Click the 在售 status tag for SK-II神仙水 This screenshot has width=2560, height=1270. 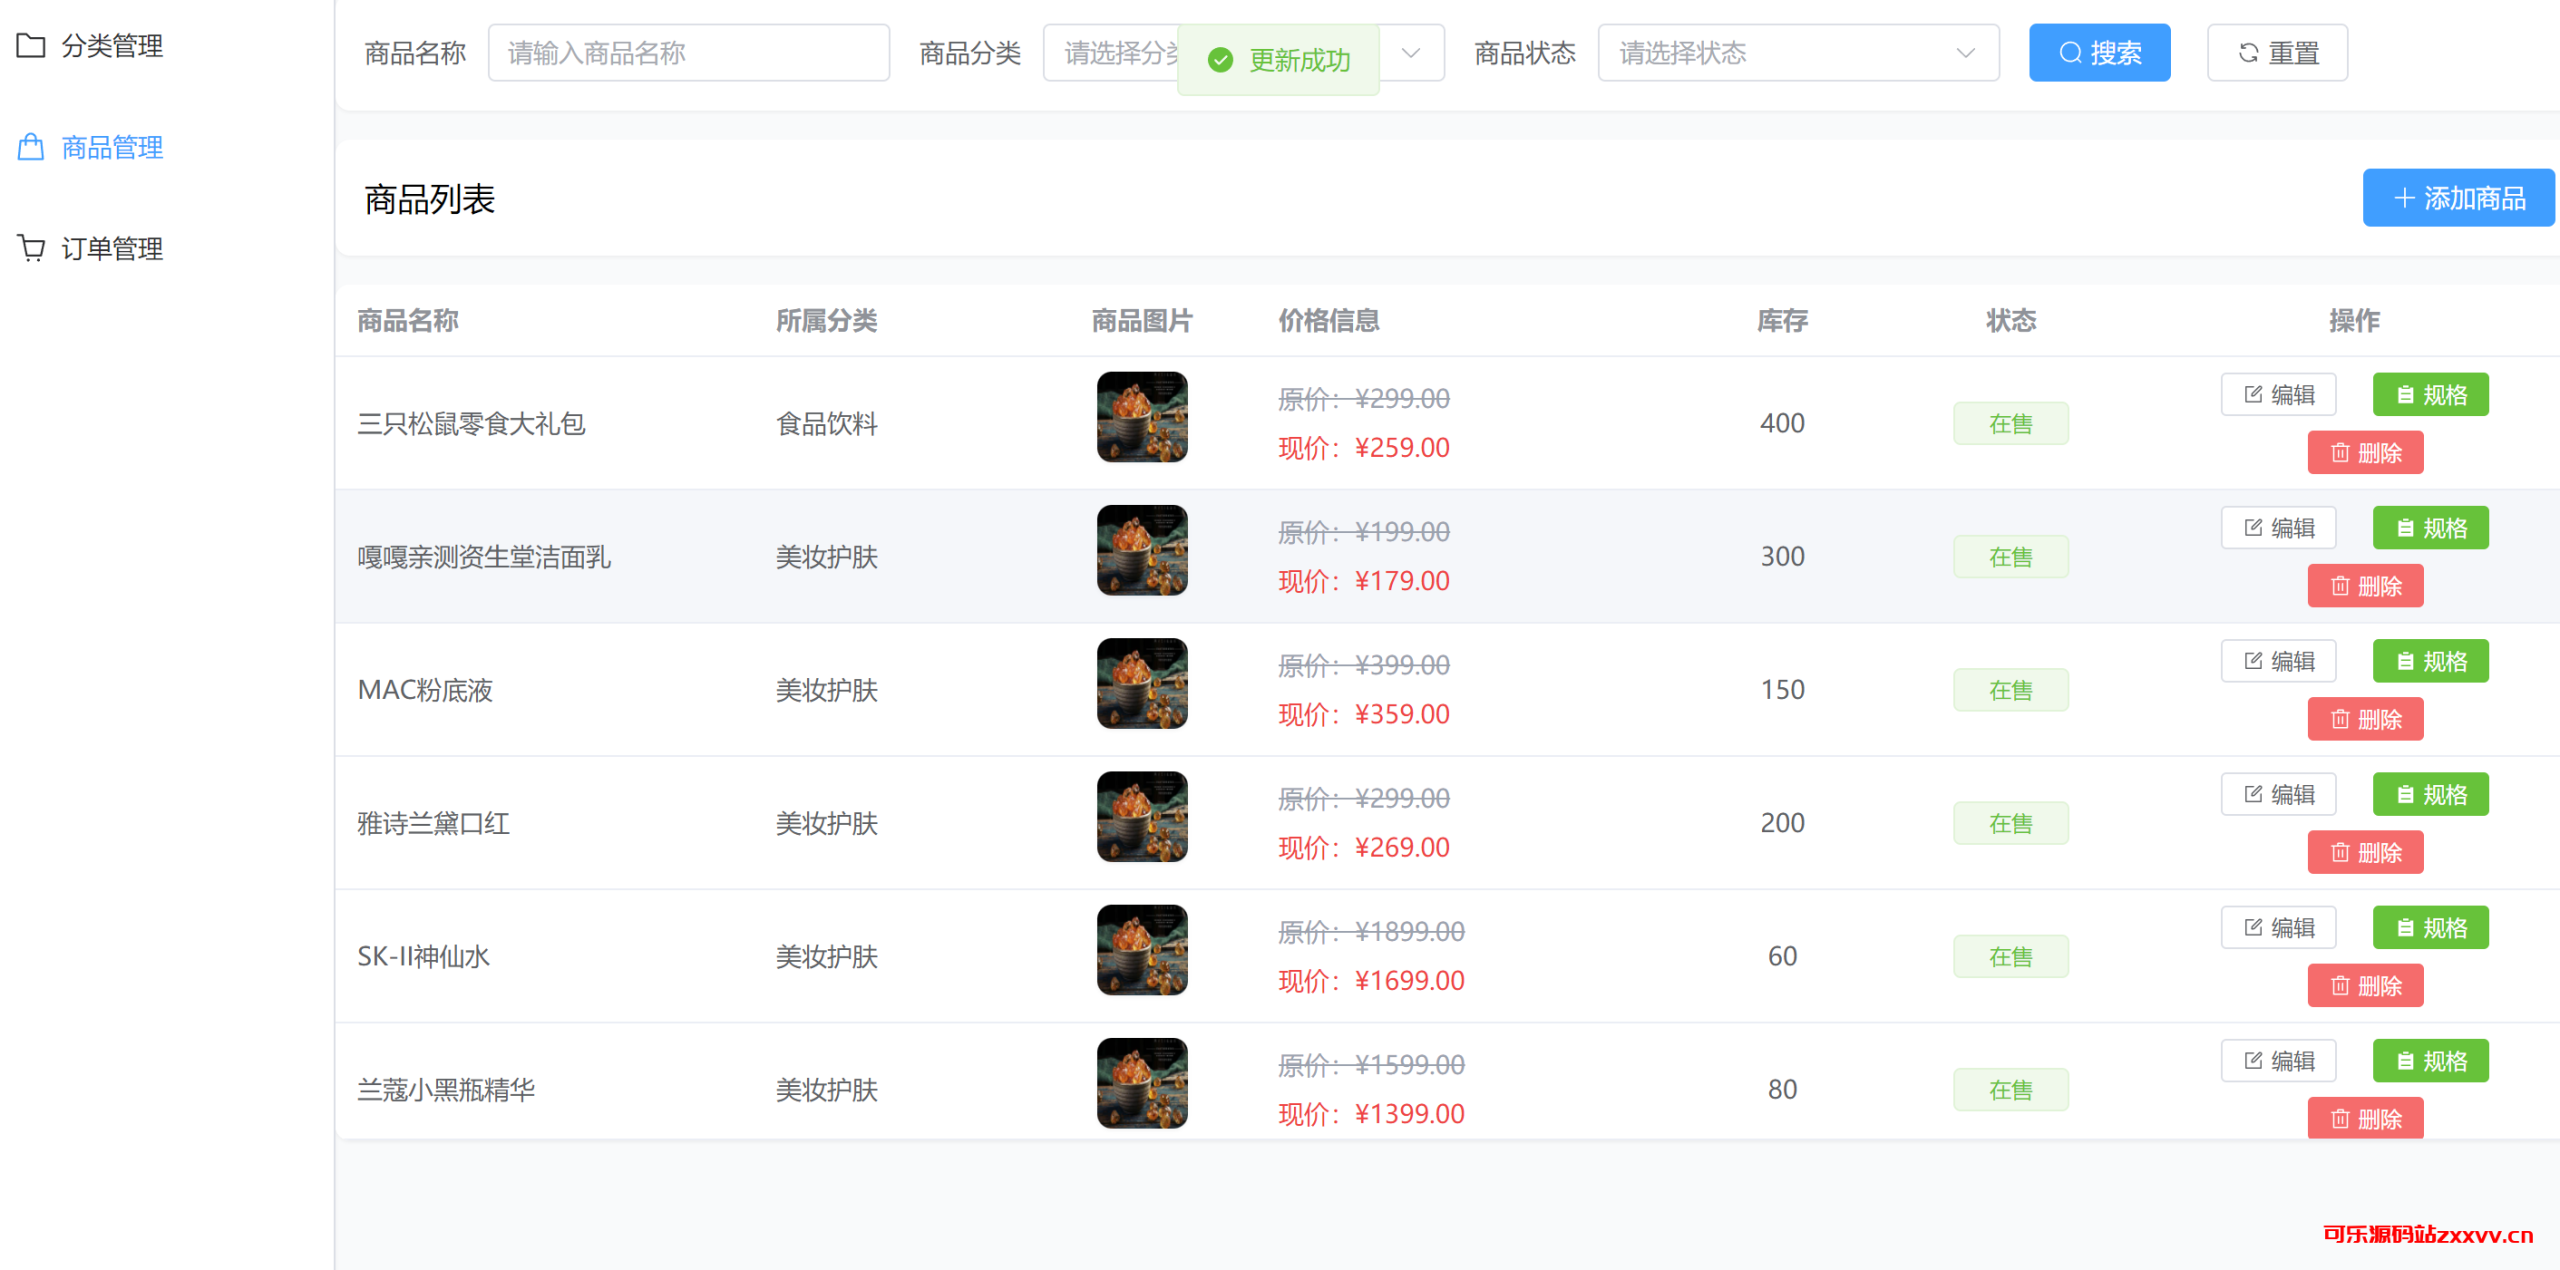(x=2010, y=956)
